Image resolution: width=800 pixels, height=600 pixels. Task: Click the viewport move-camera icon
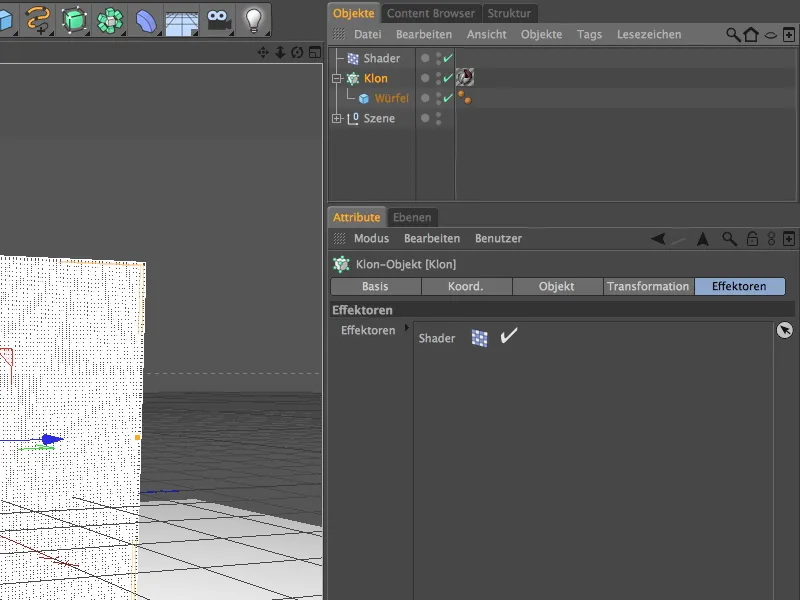point(263,52)
